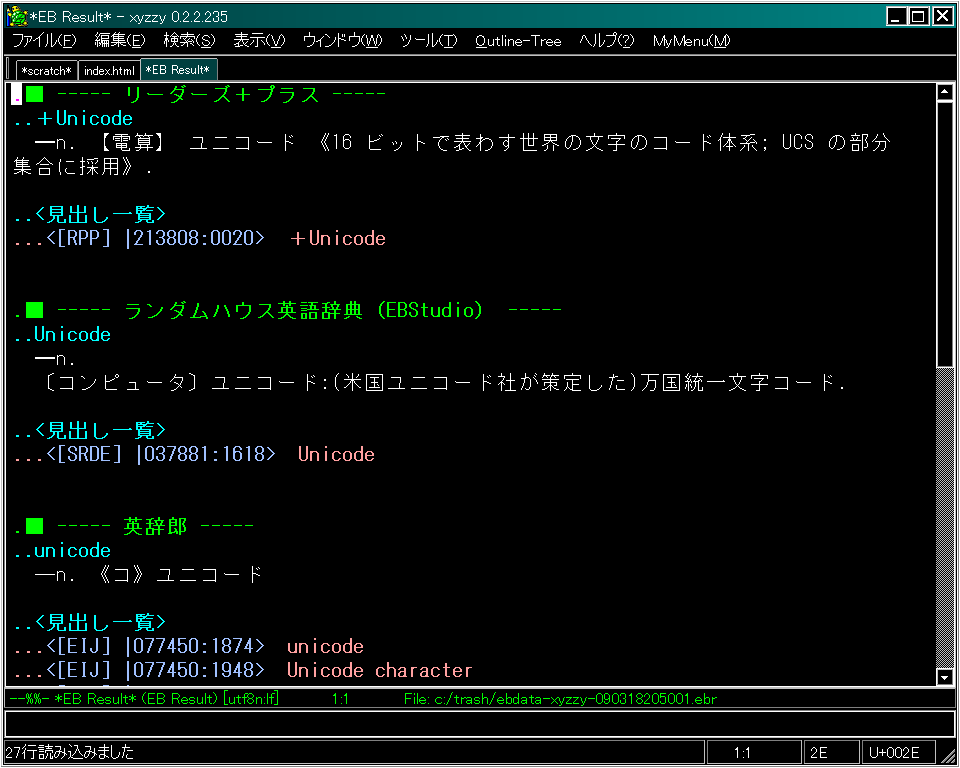Screen dimensions: 960x768
Task: Follow the [SRDE] 037881:1618 Unicode link
Action: (194, 454)
